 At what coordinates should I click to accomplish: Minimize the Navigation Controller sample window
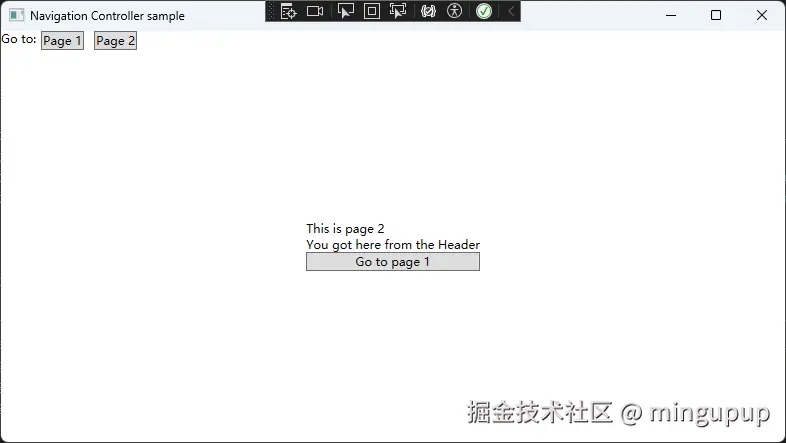pyautogui.click(x=671, y=15)
